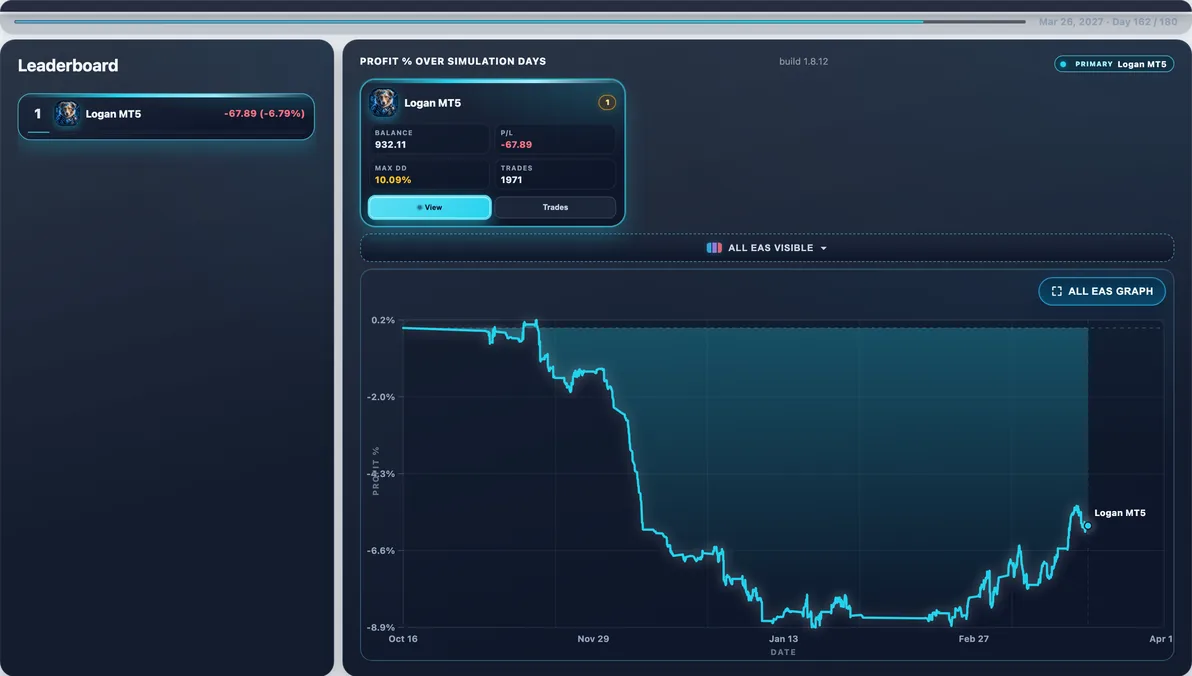
Task: Click the rank 1 badge on EA card
Action: click(607, 103)
